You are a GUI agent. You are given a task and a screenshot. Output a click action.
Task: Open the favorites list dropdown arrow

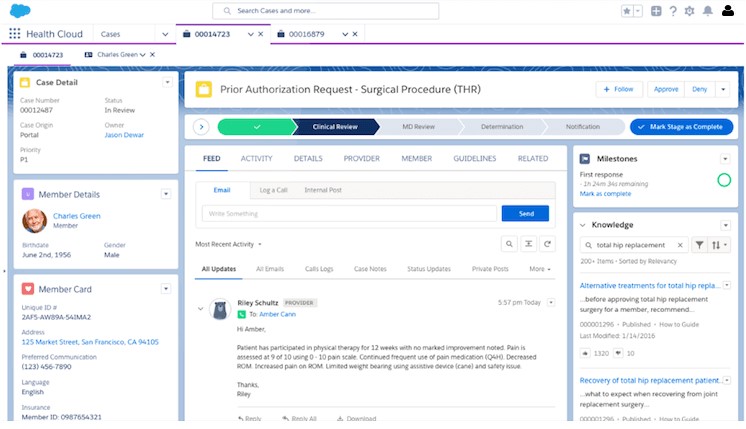pos(638,11)
